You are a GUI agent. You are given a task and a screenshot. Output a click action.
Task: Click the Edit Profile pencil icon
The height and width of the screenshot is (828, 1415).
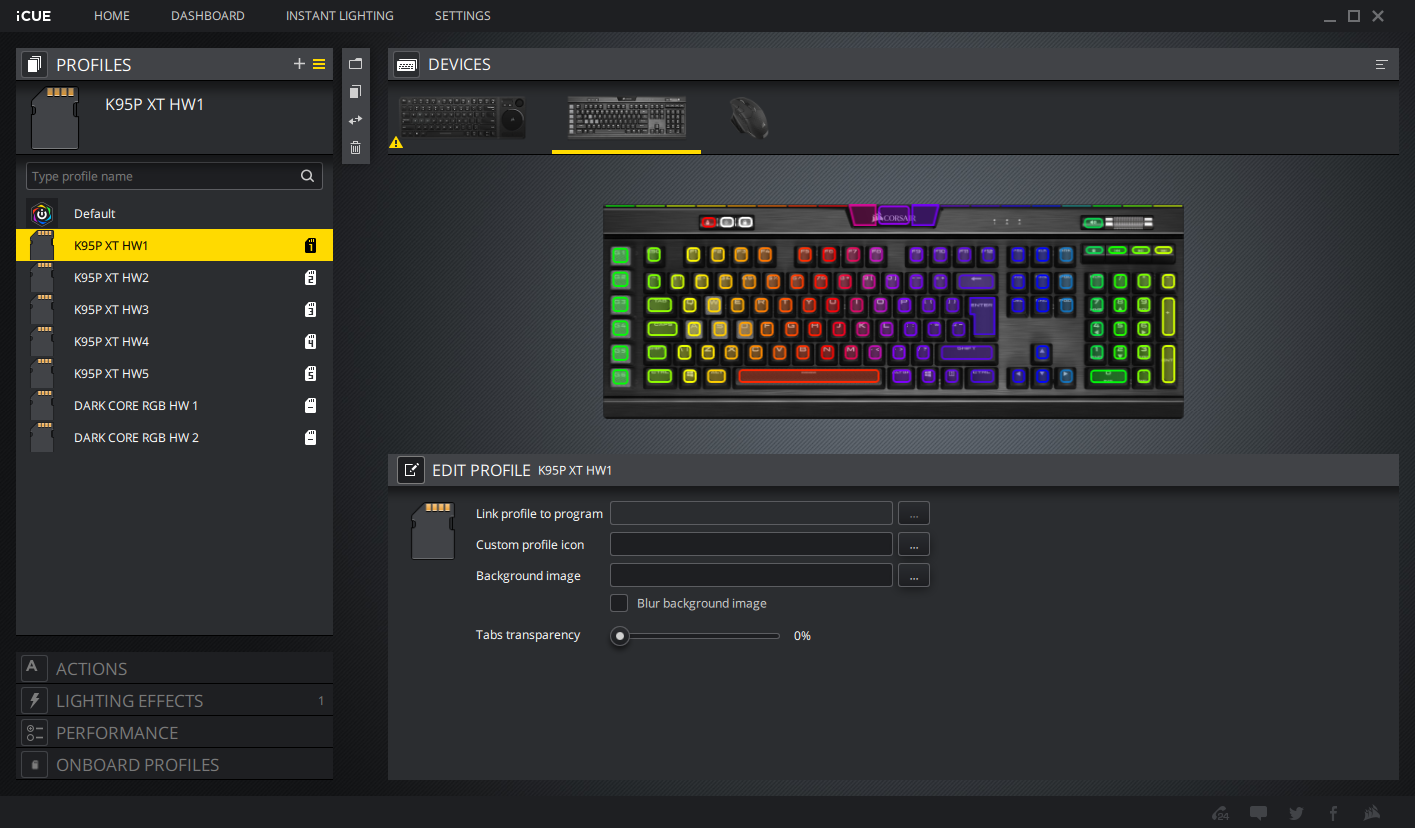tap(410, 470)
